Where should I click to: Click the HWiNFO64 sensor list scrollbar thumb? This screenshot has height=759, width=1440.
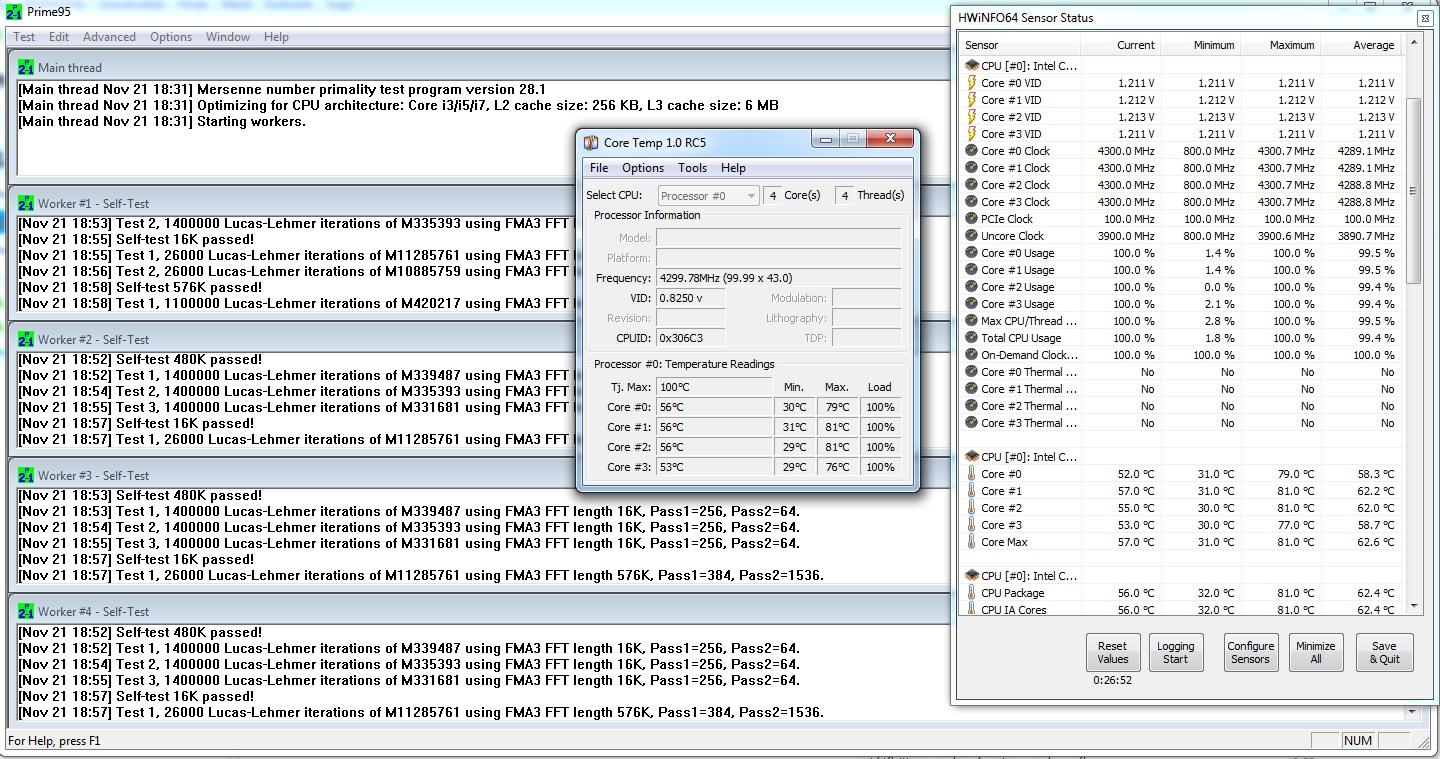pyautogui.click(x=1413, y=191)
